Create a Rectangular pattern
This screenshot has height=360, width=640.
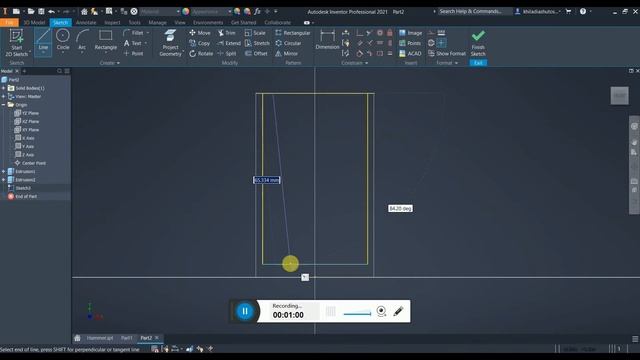[293, 33]
